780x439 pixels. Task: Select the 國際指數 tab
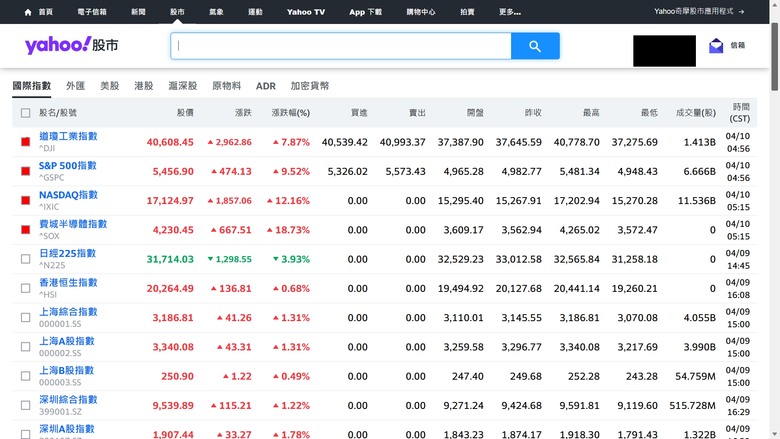point(32,86)
